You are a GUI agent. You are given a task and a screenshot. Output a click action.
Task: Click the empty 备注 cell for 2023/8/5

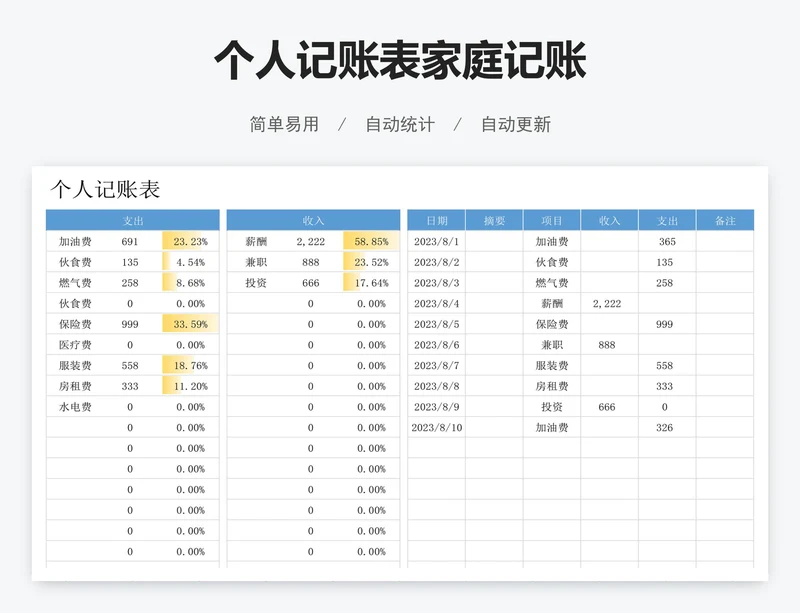pos(725,324)
